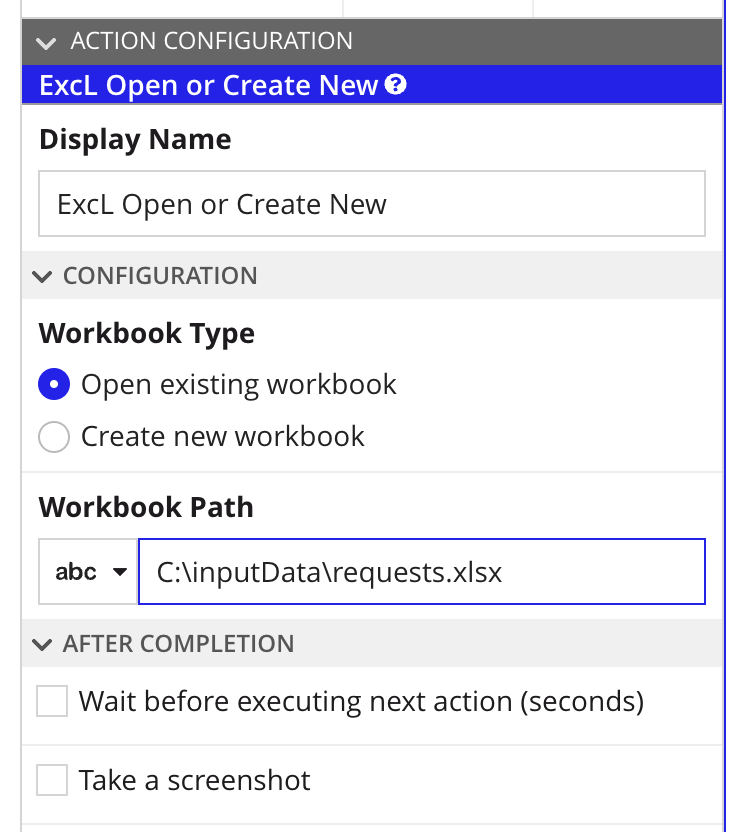This screenshot has width=746, height=832.
Task: Tick the Take a screenshot checkbox
Action: point(52,780)
